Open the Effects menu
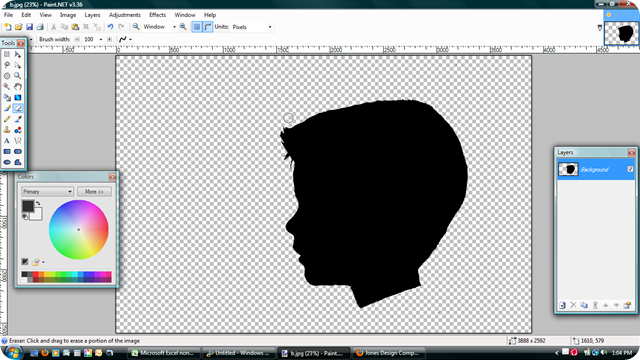The image size is (640, 360). click(157, 15)
